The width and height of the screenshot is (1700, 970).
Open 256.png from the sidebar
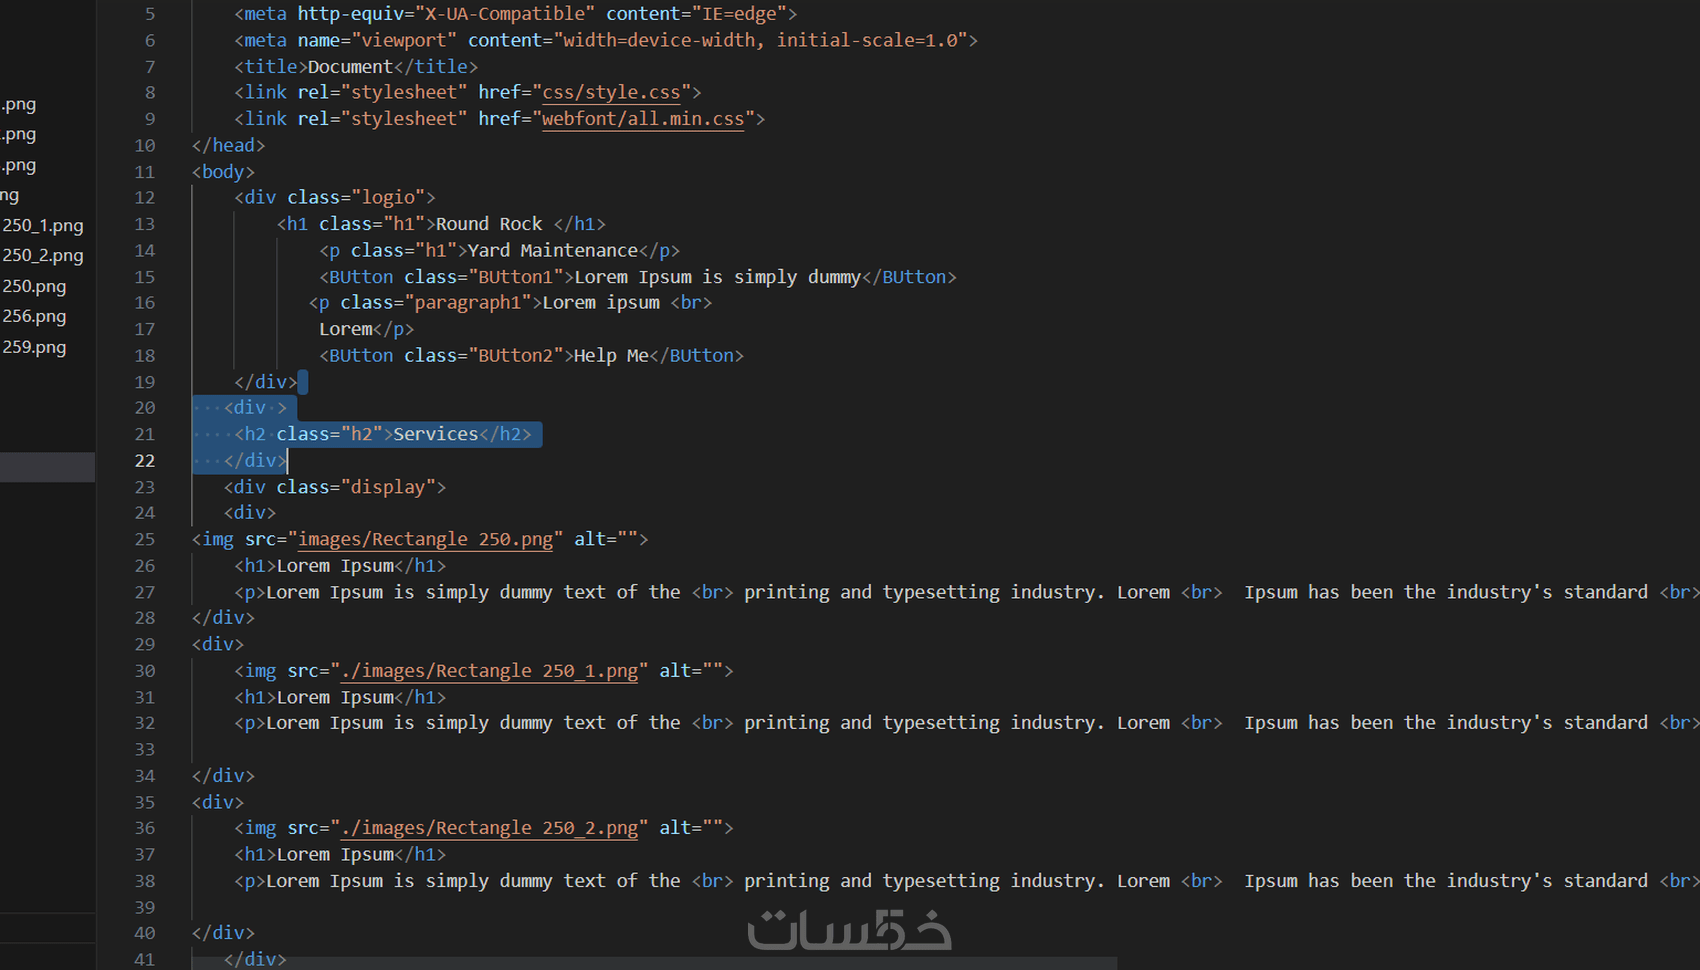(x=34, y=316)
